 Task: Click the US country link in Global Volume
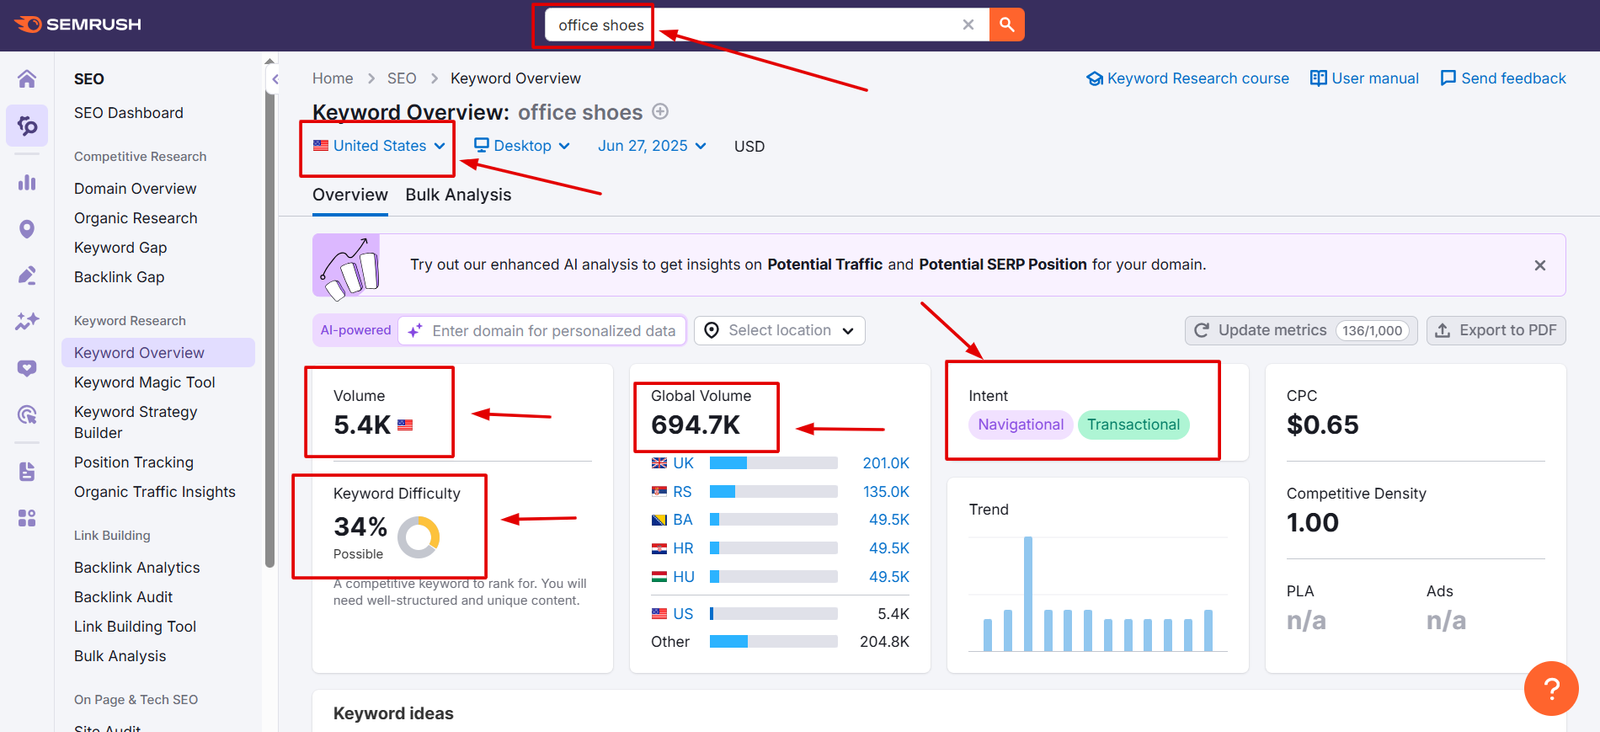683,614
